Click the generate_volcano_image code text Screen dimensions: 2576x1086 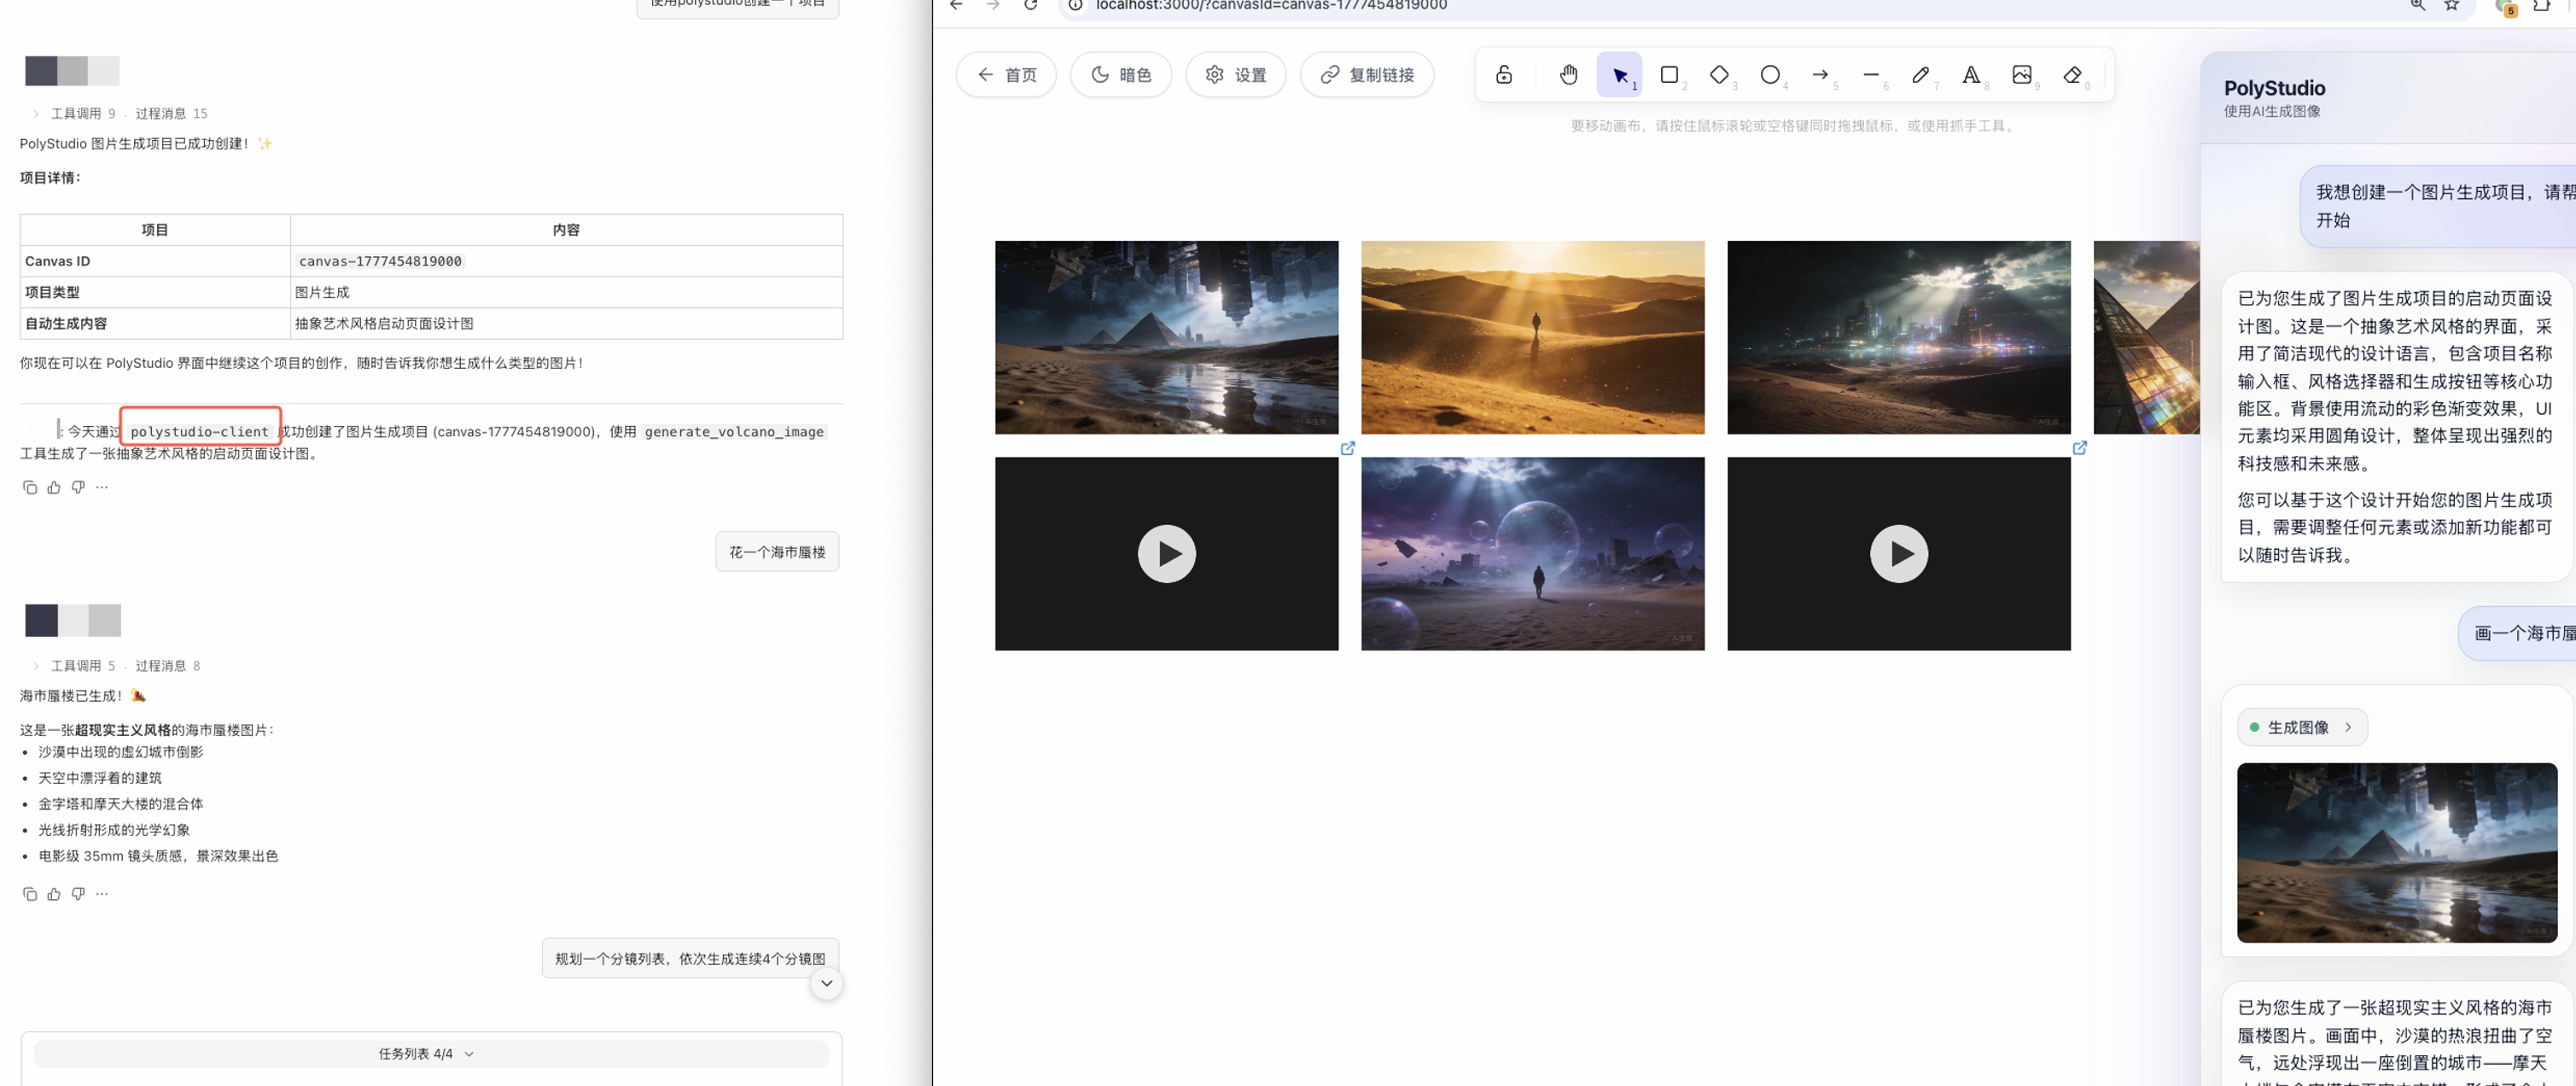pos(734,432)
